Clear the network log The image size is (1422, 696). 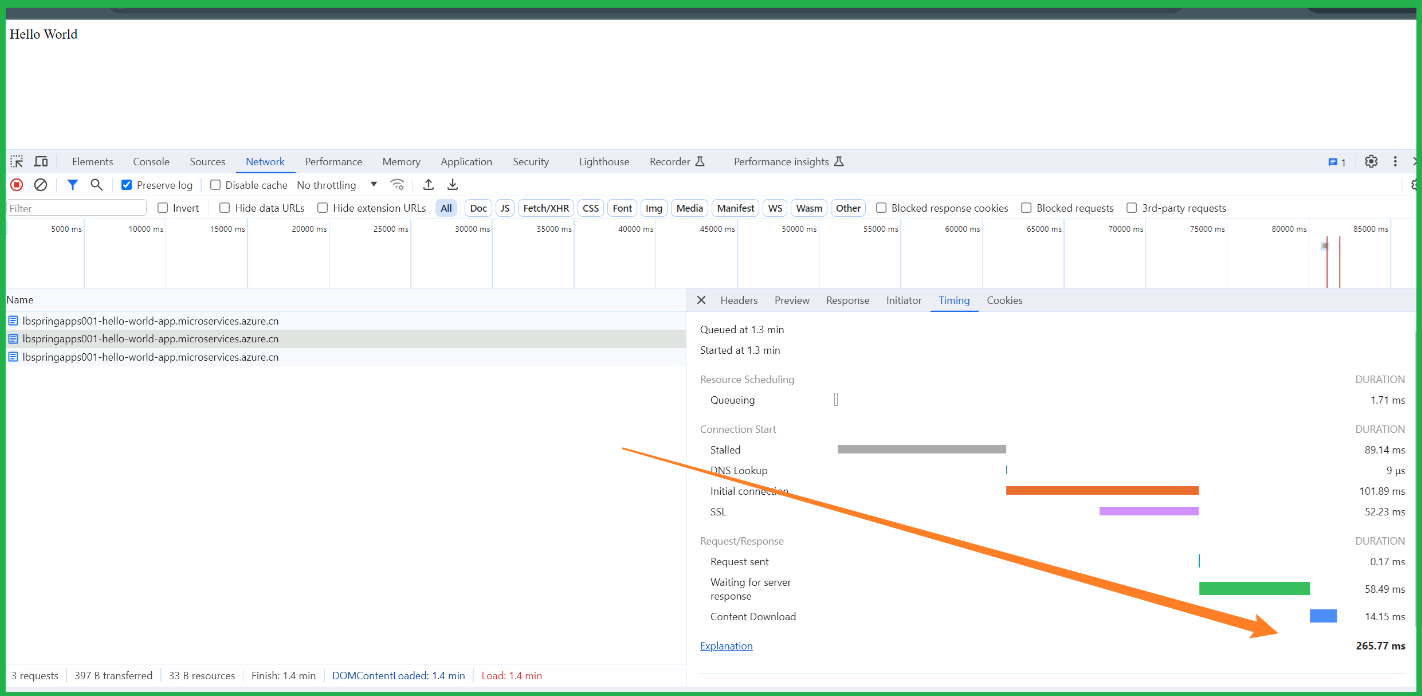point(41,185)
